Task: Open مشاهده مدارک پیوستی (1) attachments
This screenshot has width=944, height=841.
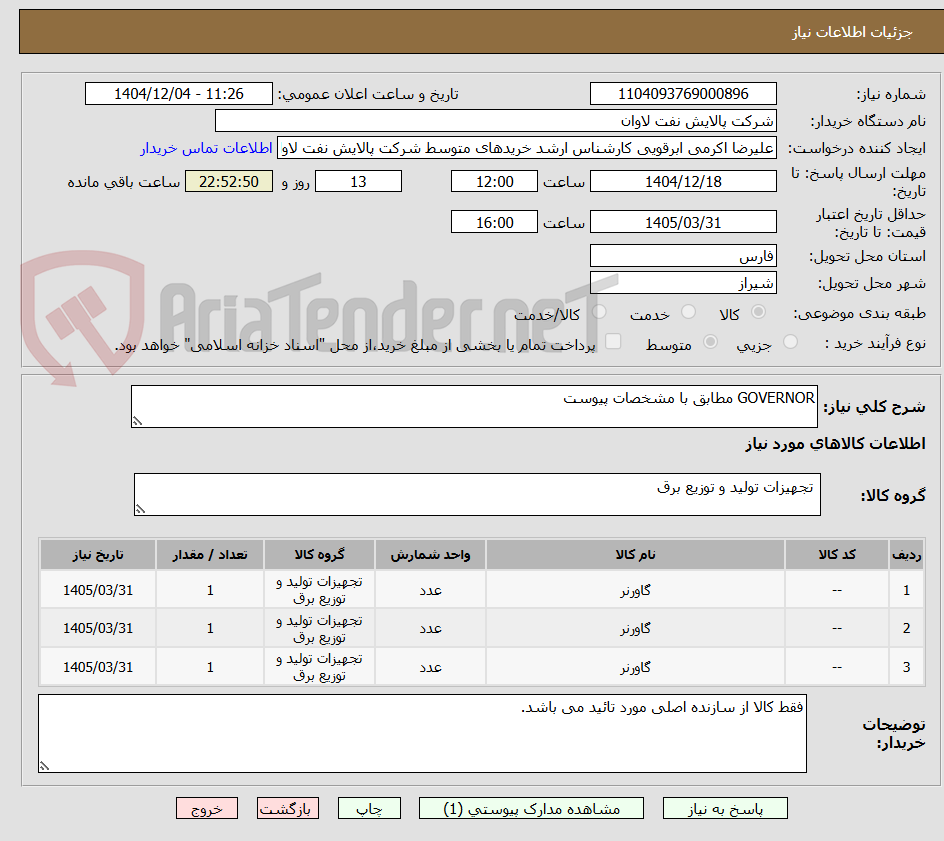Action: pos(531,808)
